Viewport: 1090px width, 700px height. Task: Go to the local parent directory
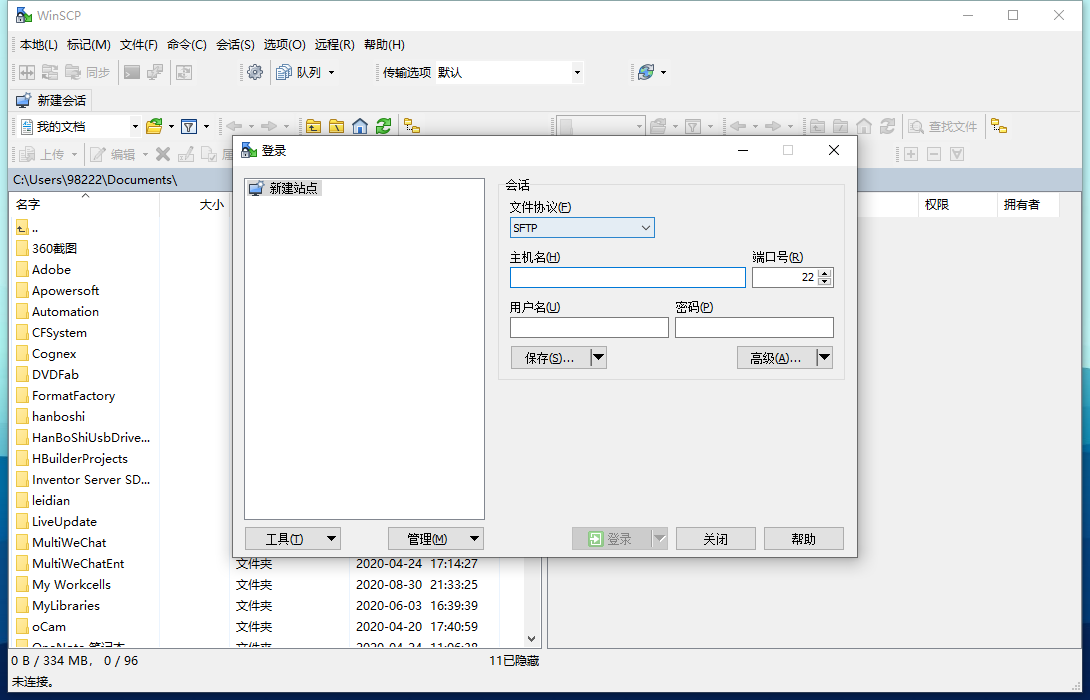pos(314,127)
